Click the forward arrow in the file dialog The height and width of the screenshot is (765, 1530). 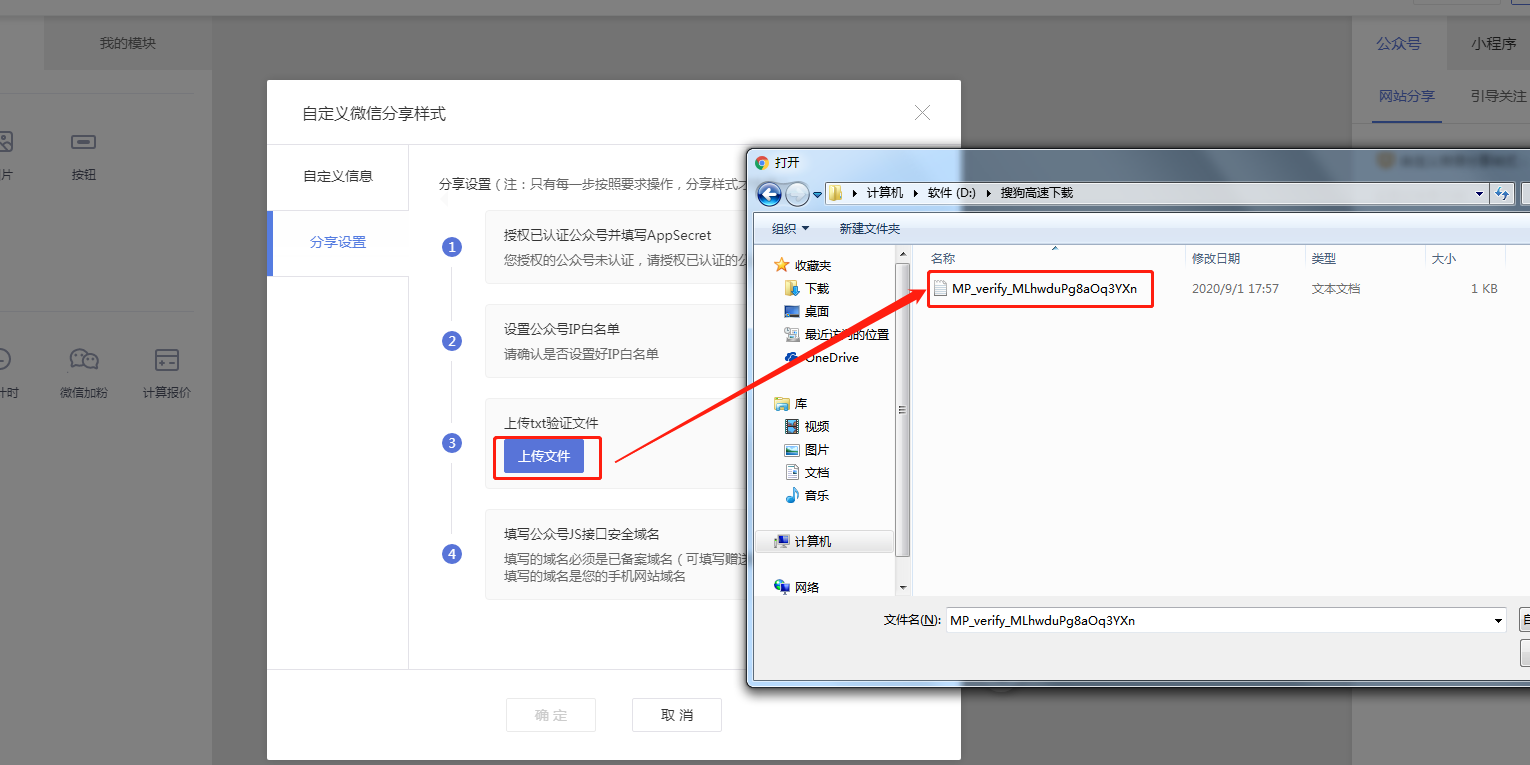[x=797, y=193]
